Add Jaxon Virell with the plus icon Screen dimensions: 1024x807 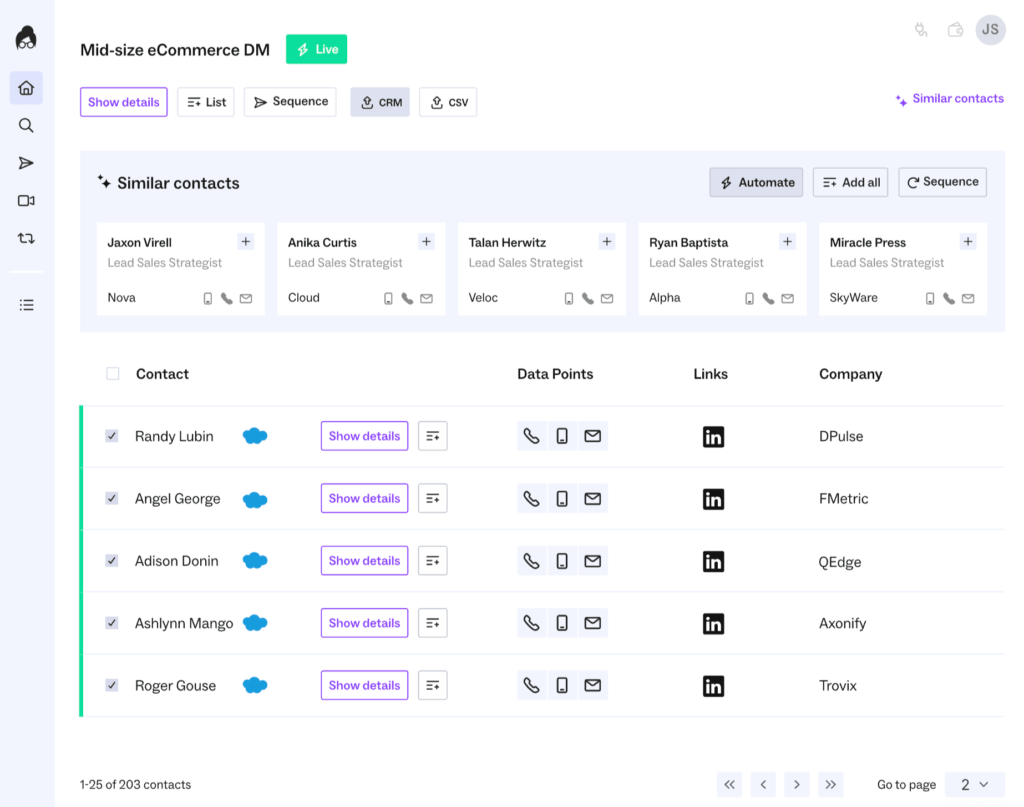246,242
